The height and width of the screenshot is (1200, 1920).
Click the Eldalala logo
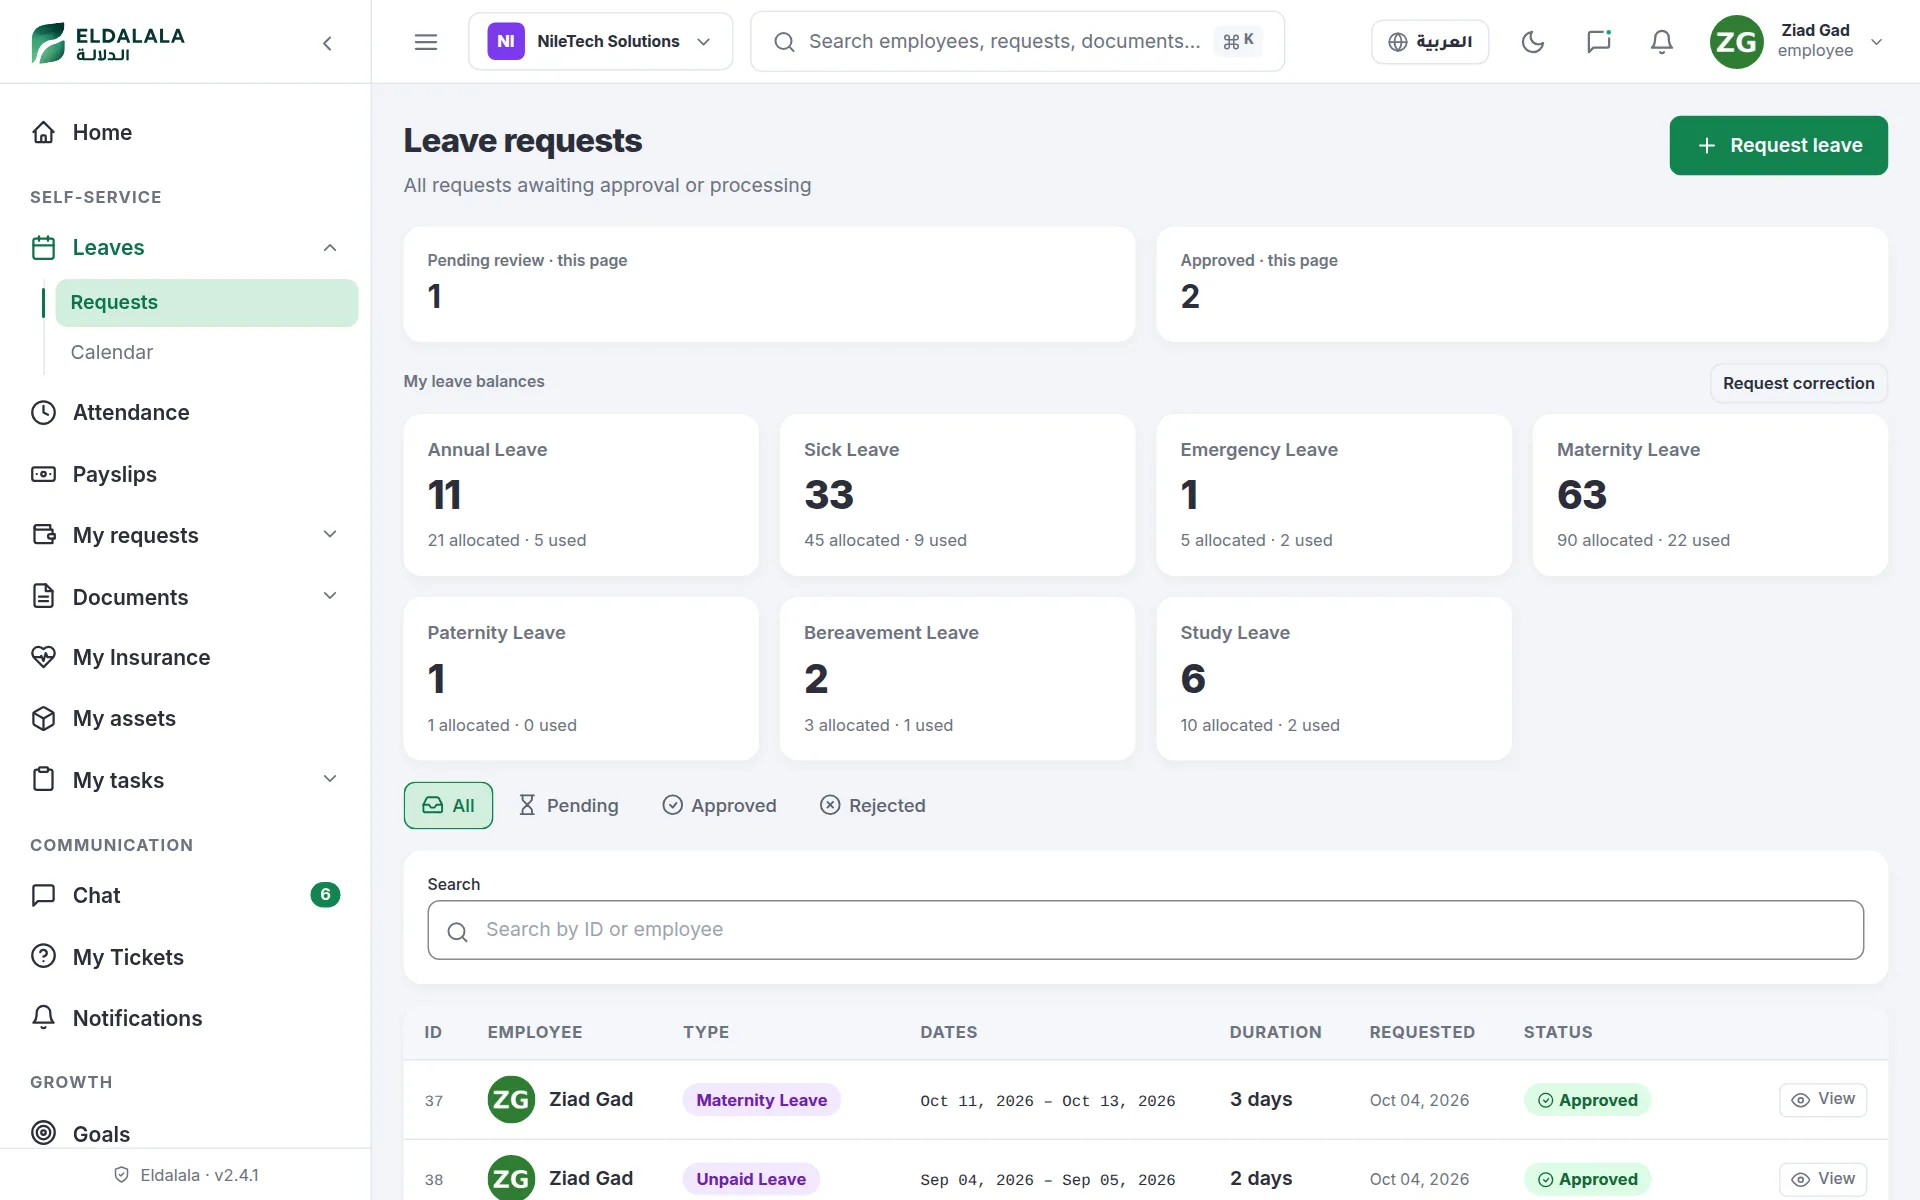point(108,42)
